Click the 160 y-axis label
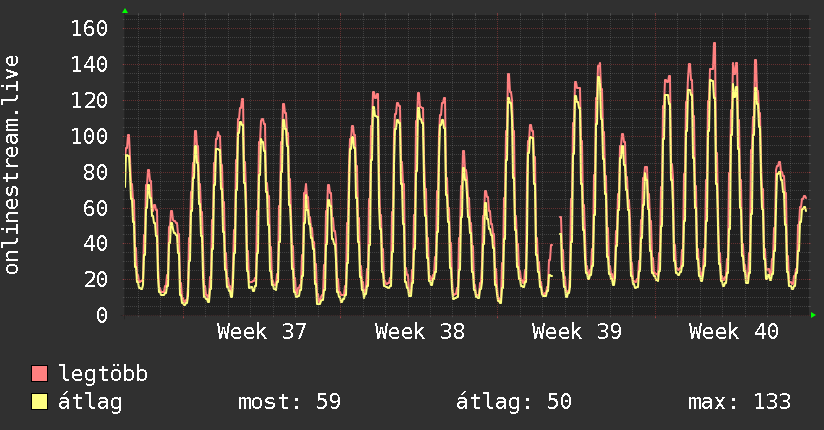824x430 pixels. (89, 28)
